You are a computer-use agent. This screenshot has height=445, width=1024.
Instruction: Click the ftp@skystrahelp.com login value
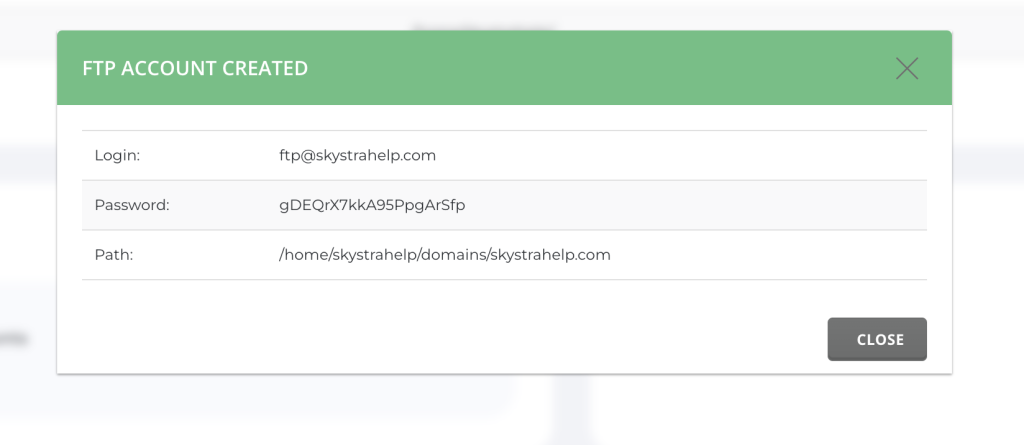tap(357, 156)
